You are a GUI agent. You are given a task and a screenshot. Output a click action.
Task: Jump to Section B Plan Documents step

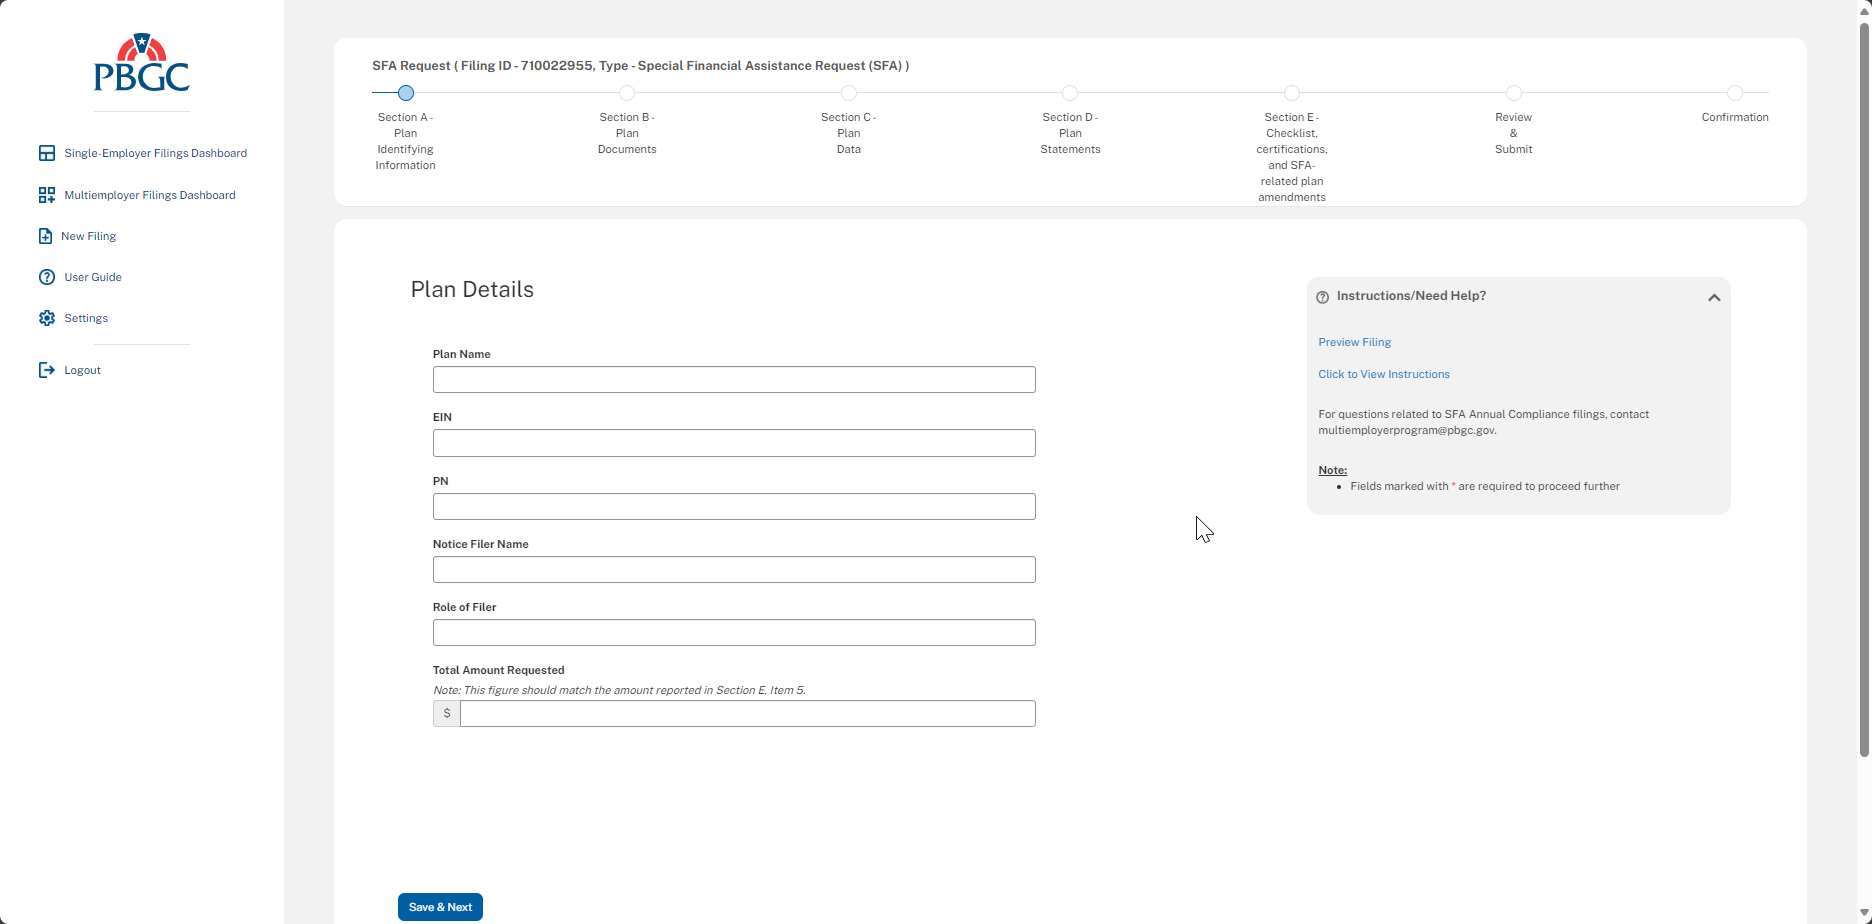click(627, 93)
